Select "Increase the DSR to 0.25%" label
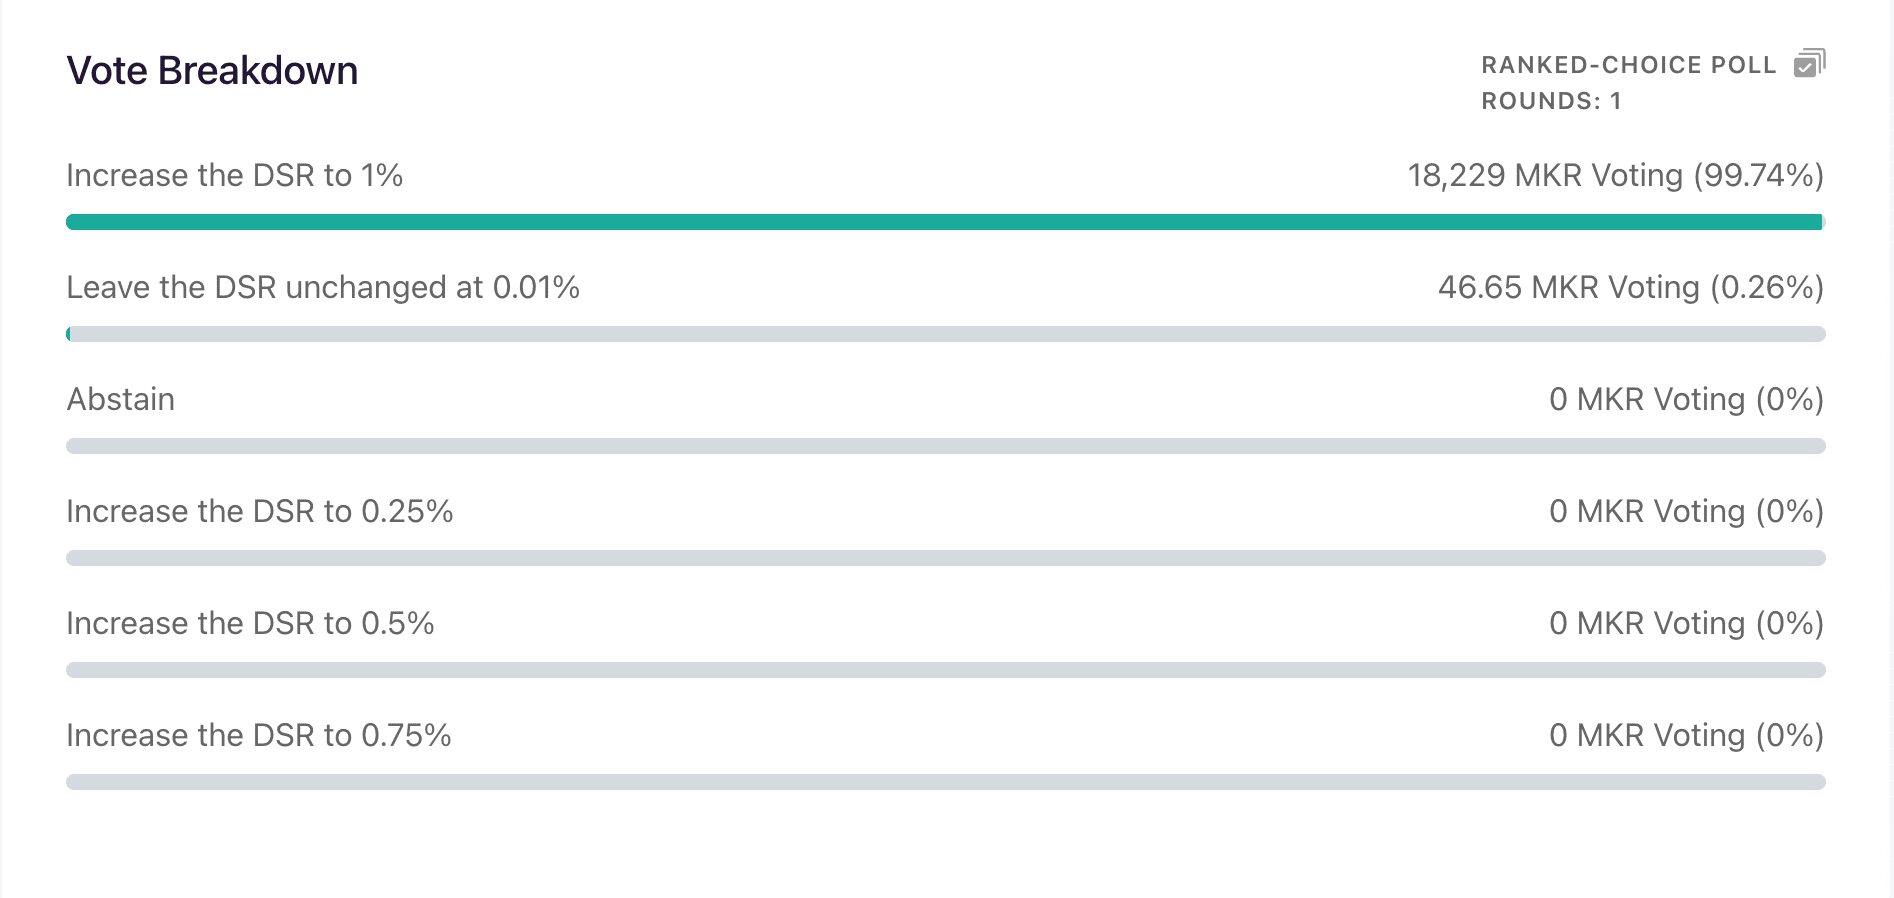 click(260, 511)
